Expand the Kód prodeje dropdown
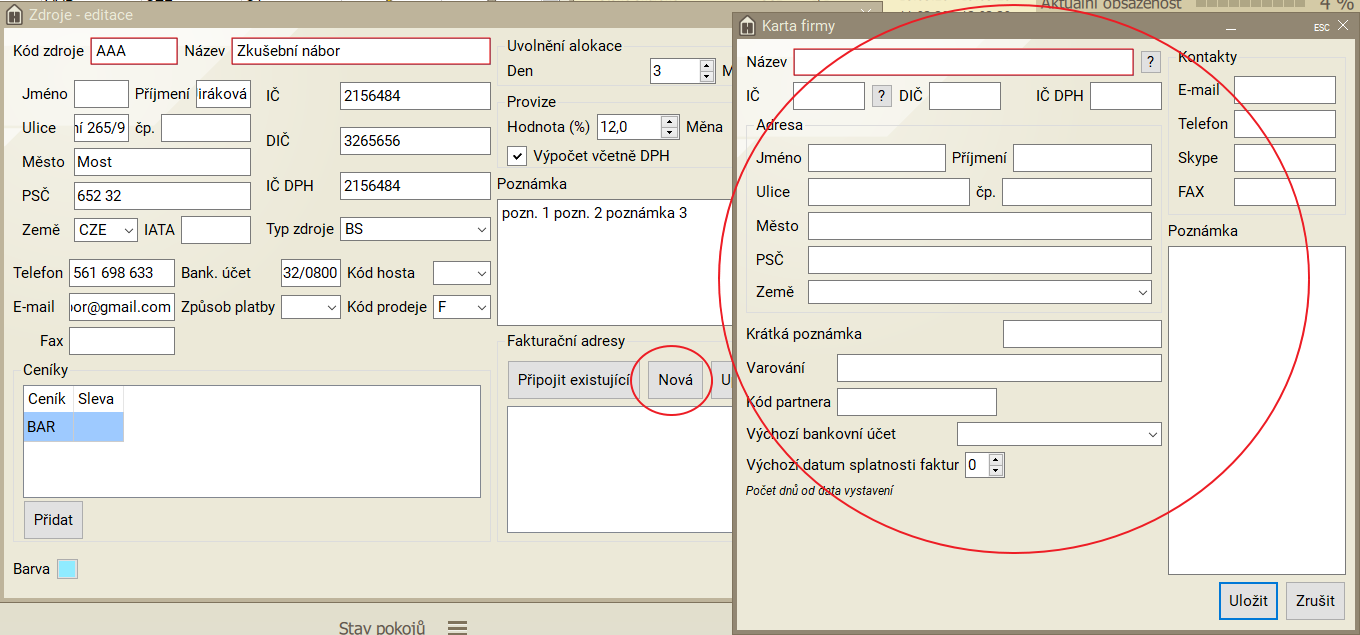 [x=462, y=307]
